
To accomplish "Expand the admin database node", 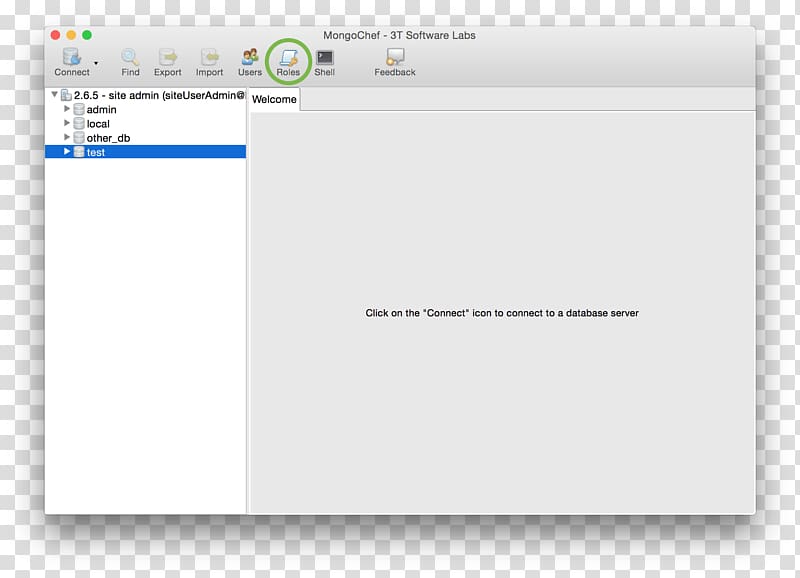I will 66,109.
